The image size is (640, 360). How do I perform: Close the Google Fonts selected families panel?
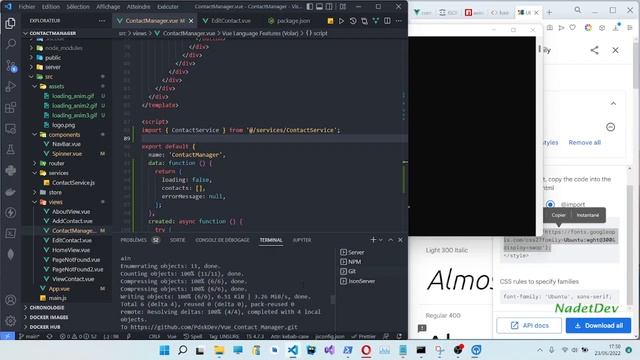click(x=616, y=50)
